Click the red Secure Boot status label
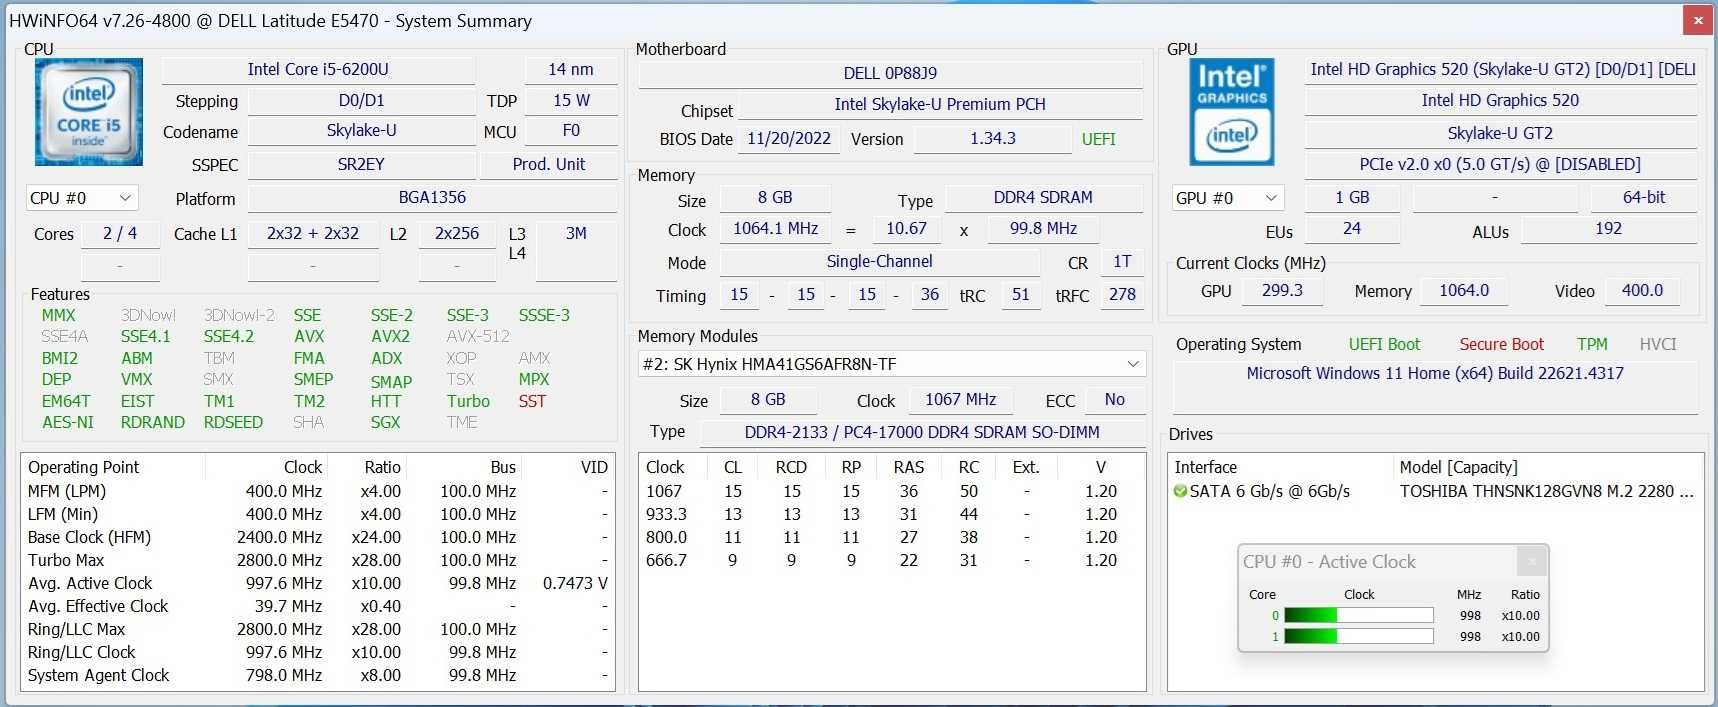This screenshot has width=1718, height=707. 1501,344
